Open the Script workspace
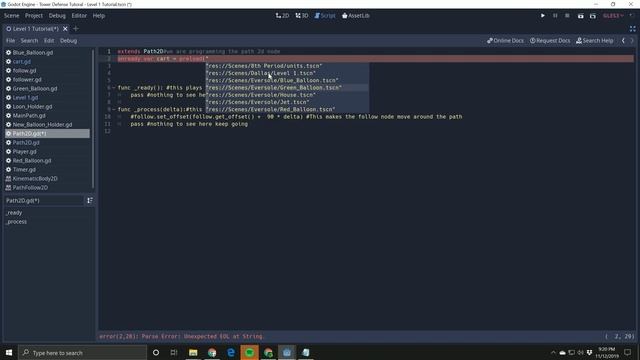 point(325,16)
